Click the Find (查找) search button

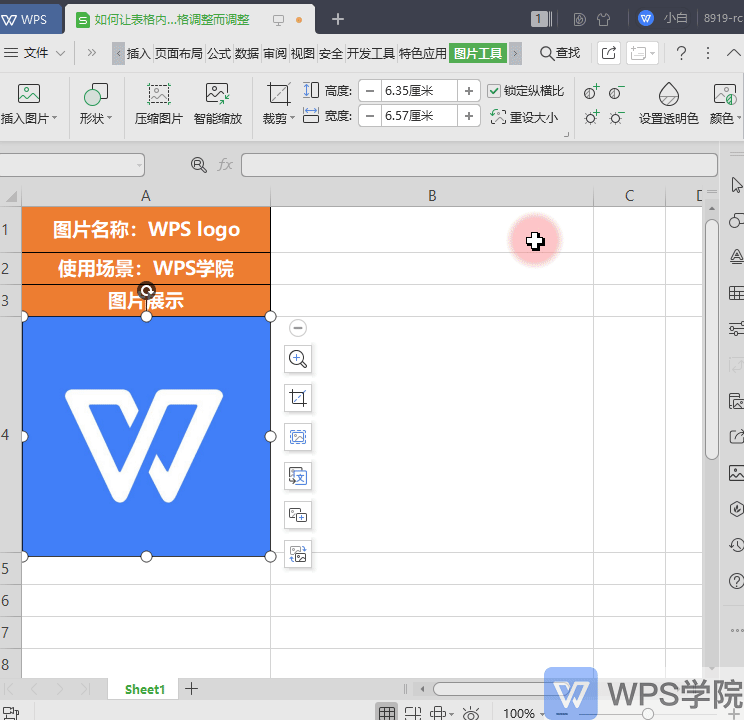(560, 53)
